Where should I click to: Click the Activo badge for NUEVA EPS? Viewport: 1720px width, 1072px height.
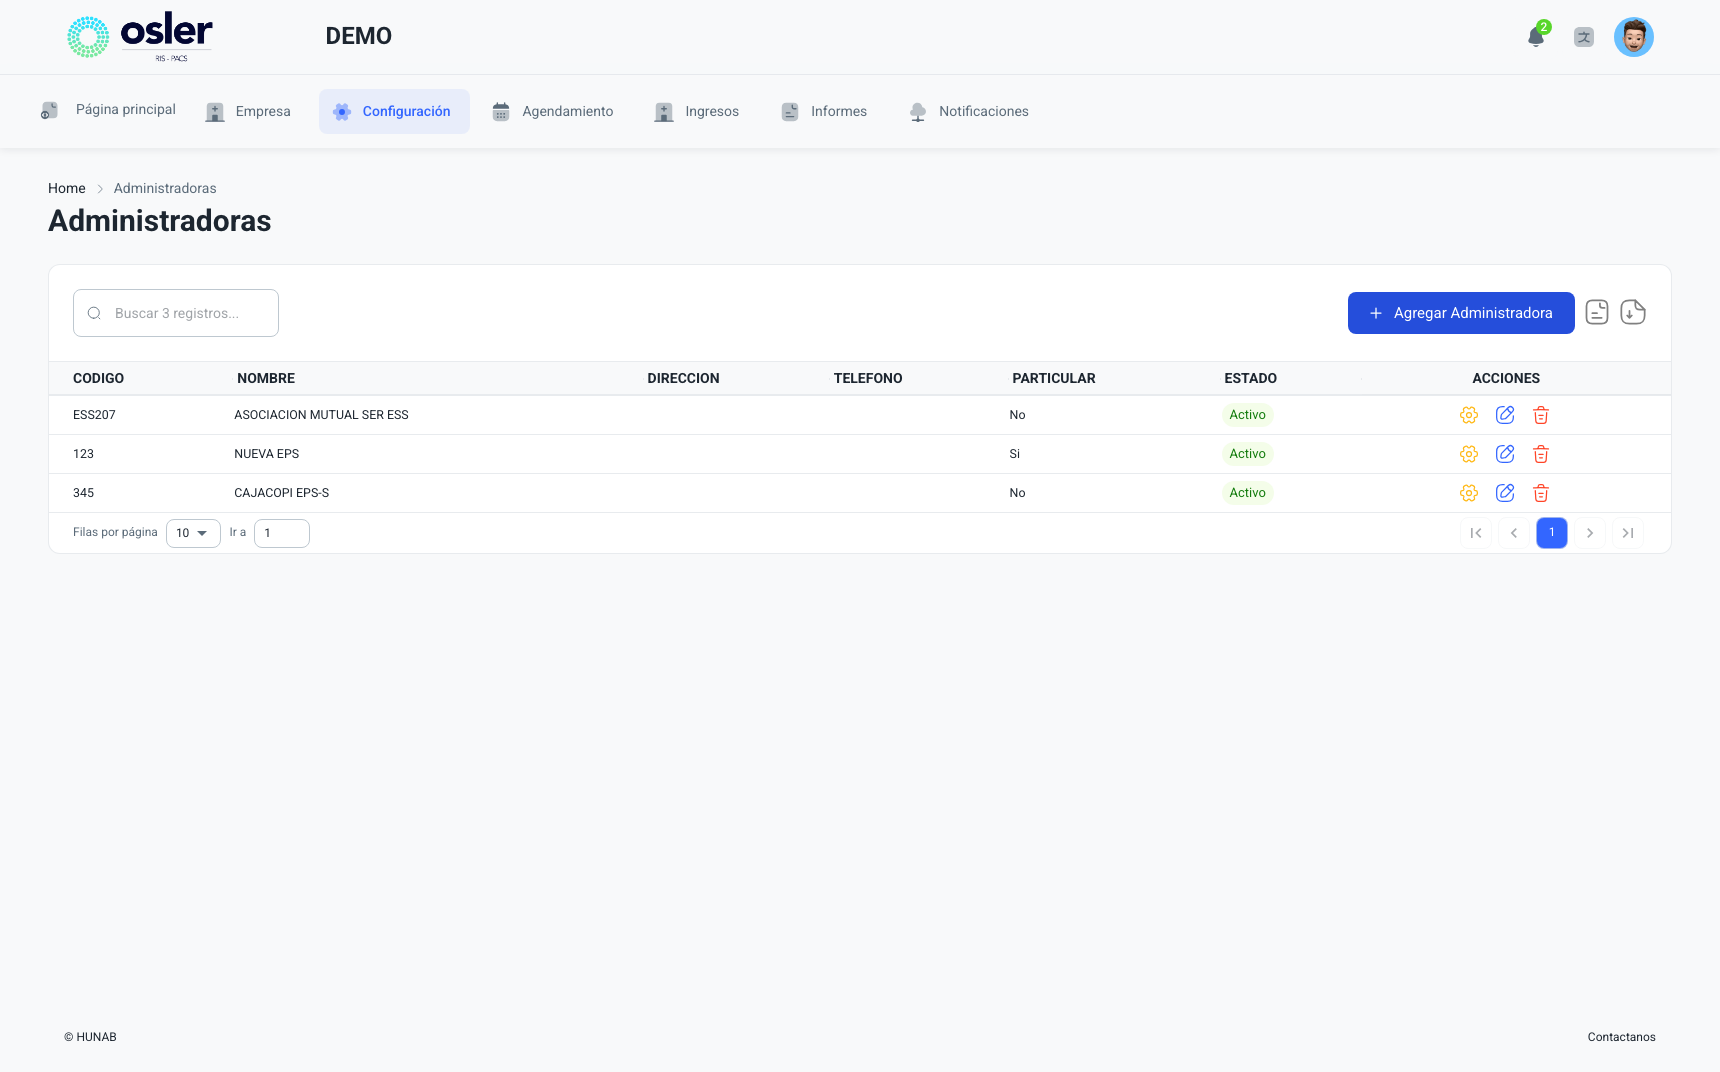[x=1247, y=454]
